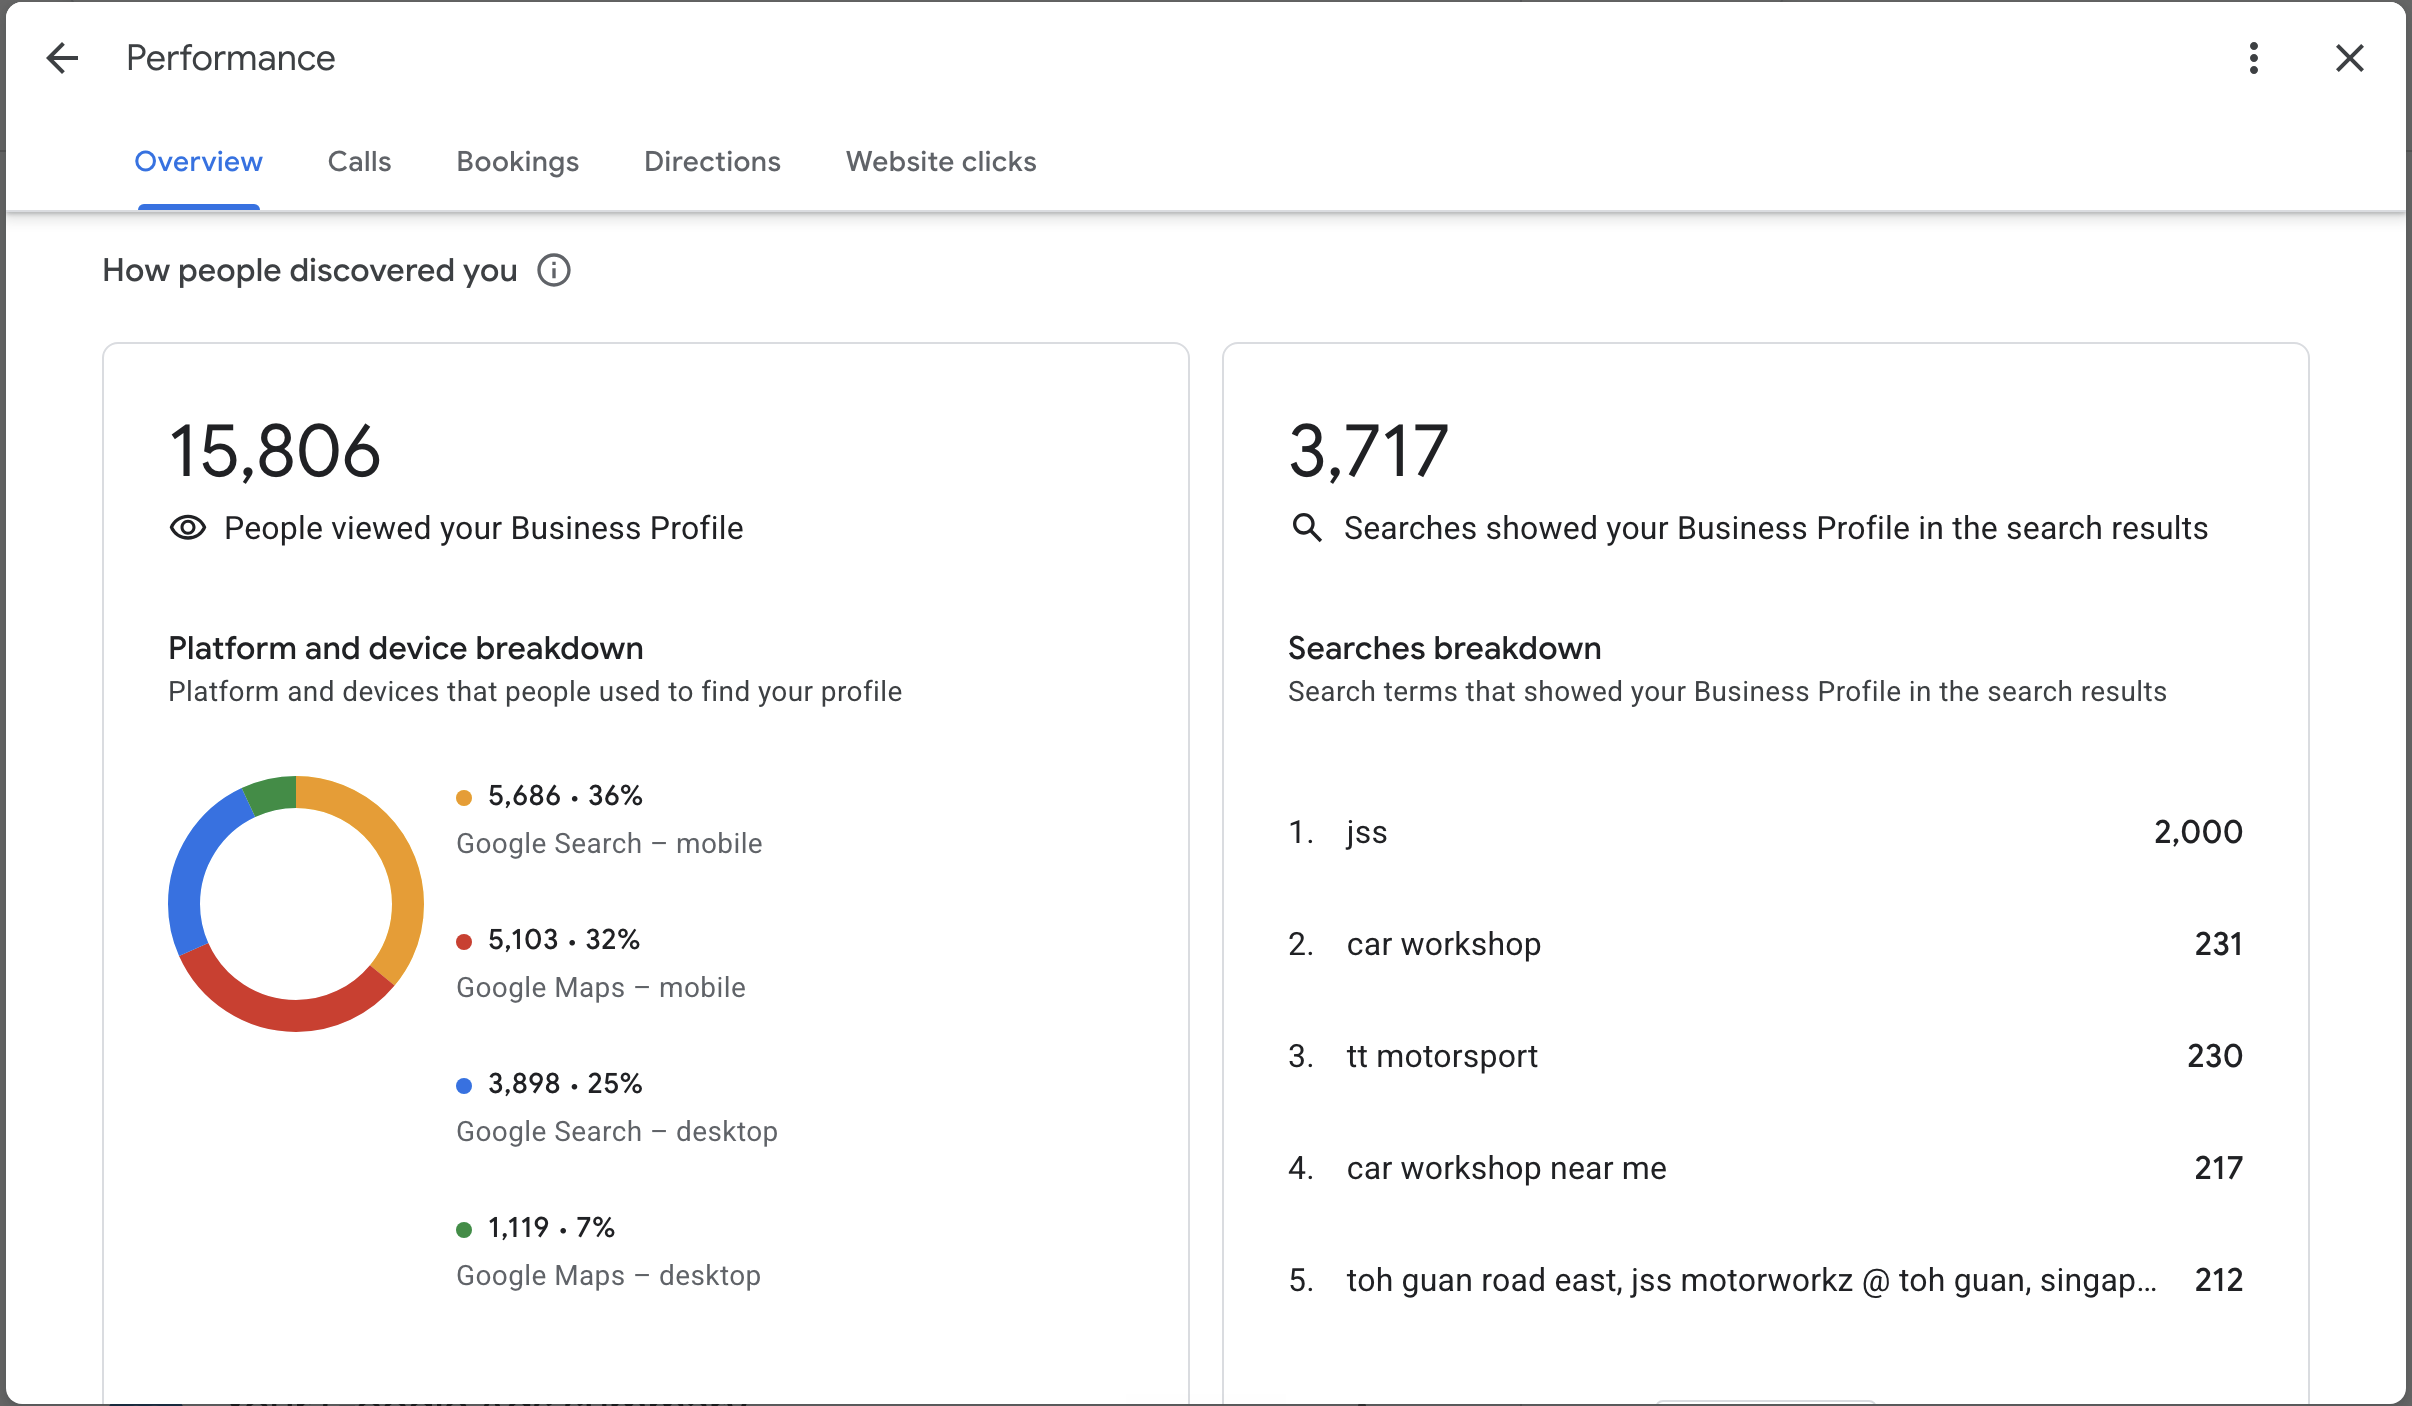
Task: Click the green Google Maps desktop legend dot
Action: pos(464,1230)
